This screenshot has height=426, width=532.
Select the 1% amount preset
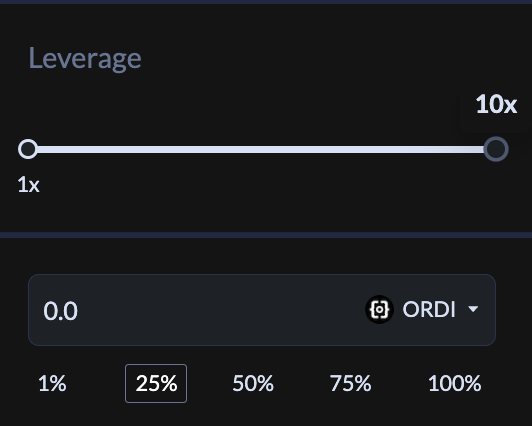52,384
